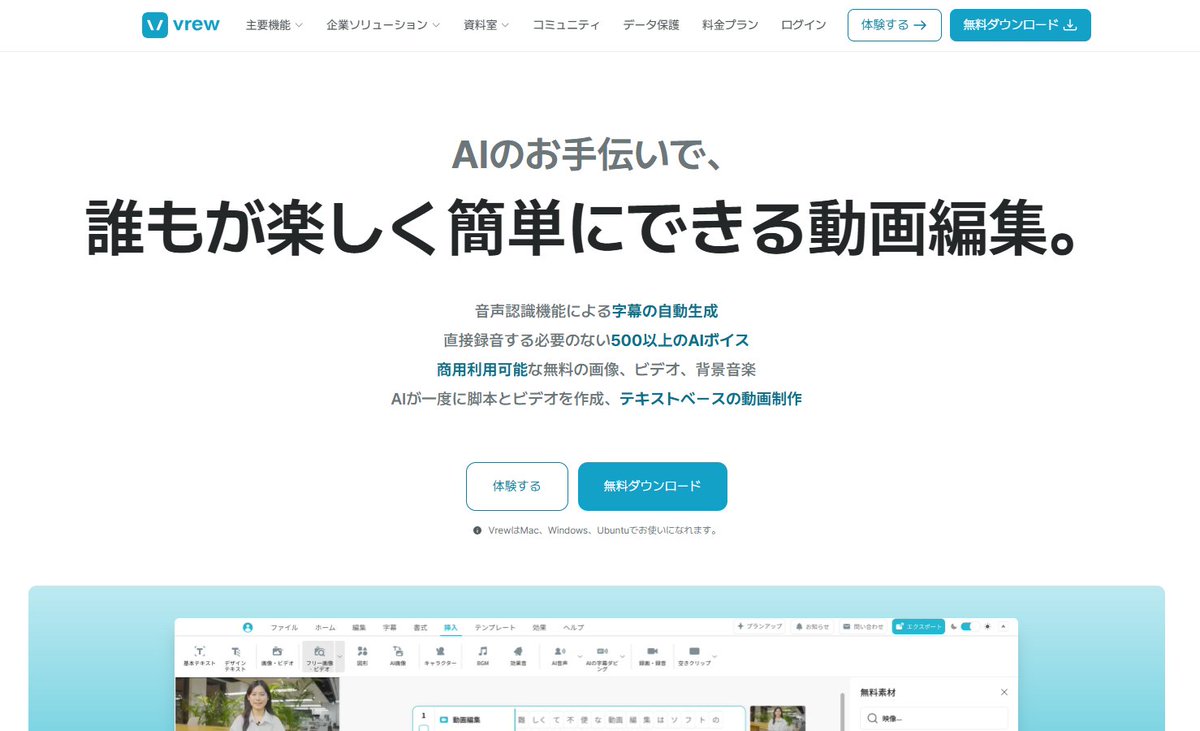Select the 基本テキスト tool

(x=200, y=656)
